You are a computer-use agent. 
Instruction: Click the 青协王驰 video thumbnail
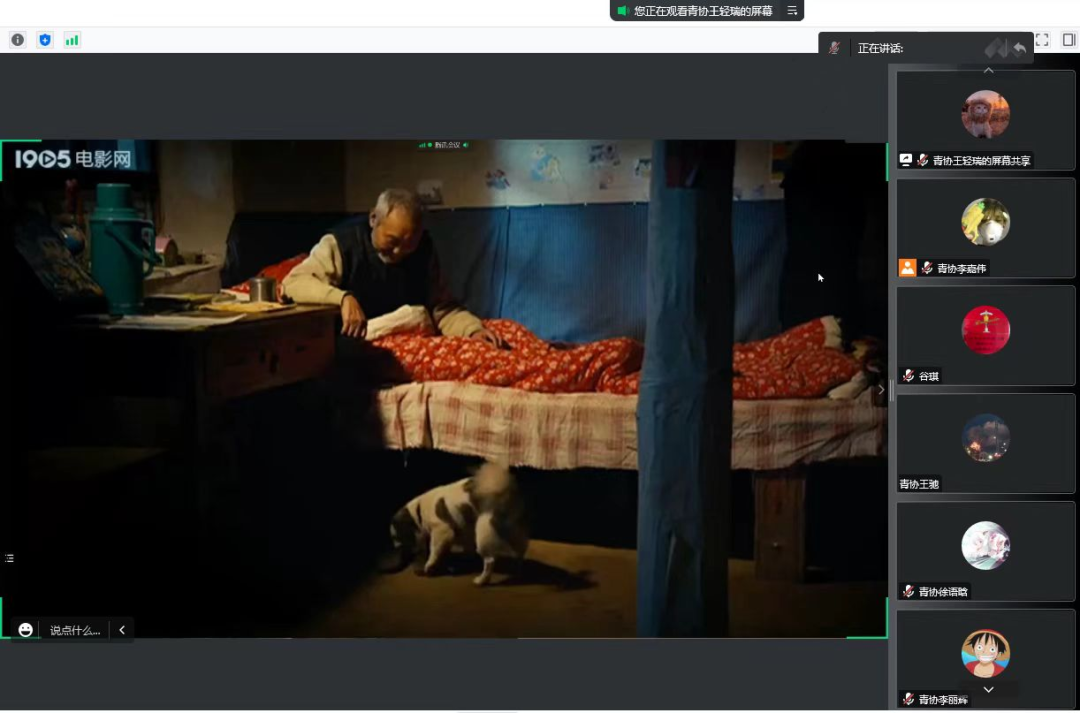[x=985, y=440]
